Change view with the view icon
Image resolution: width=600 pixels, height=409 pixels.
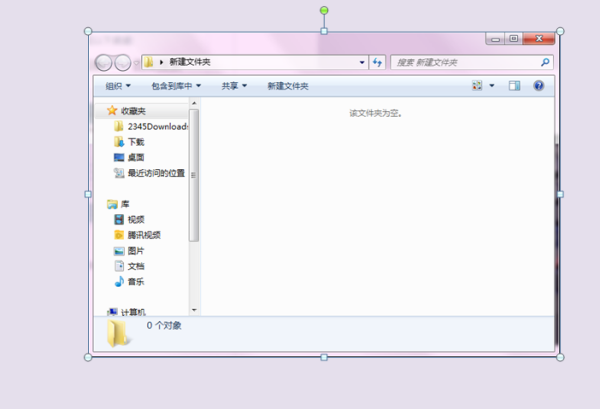(x=477, y=86)
